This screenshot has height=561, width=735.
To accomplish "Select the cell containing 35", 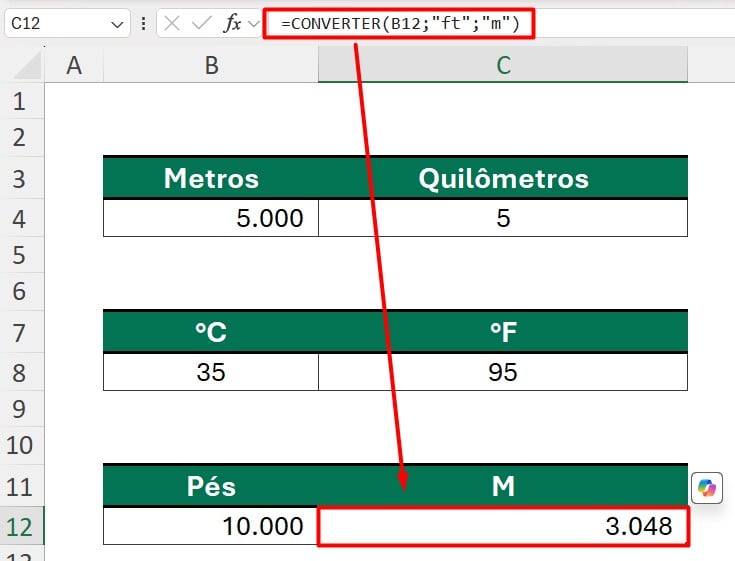I will click(211, 372).
